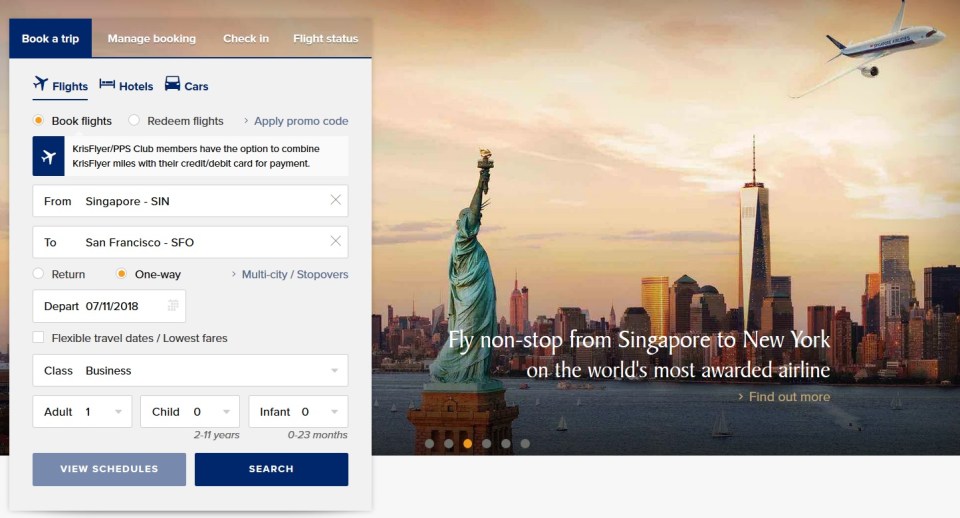Image resolution: width=960 pixels, height=518 pixels.
Task: Open Cars via the car icon
Action: point(173,84)
